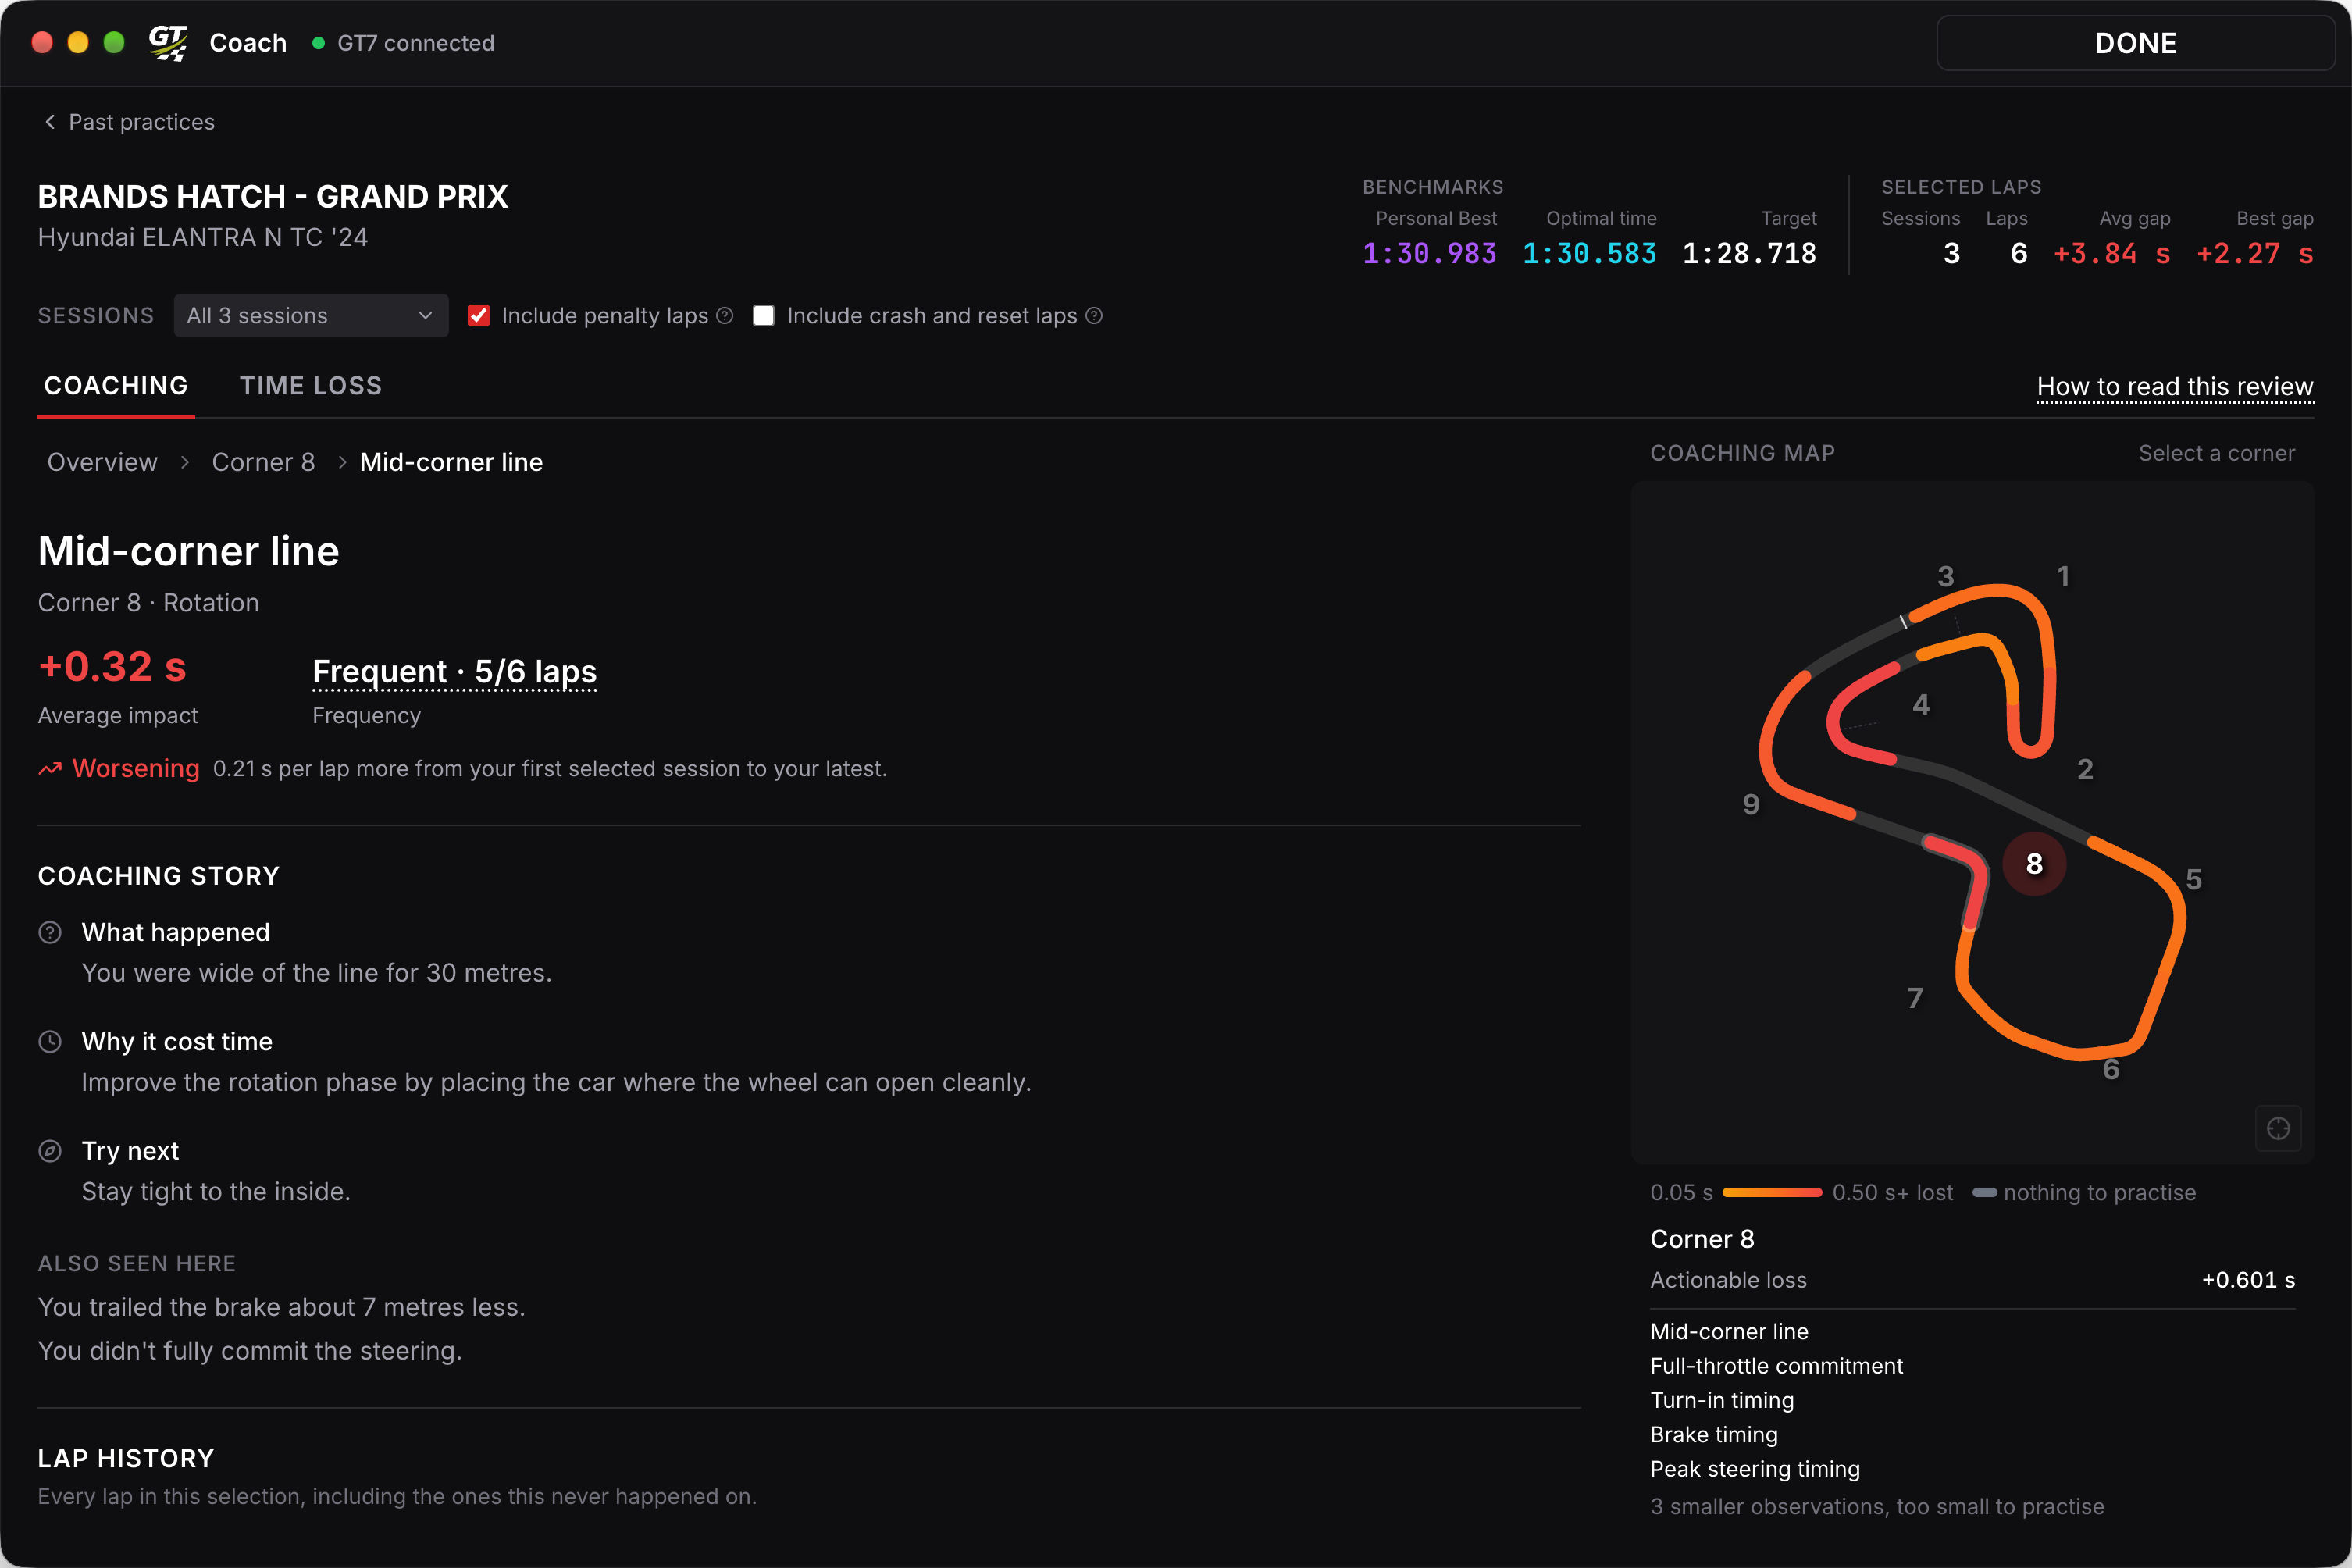Click breadcrumb chevron after Corner 8
Screen dimensions: 2352x1568
(342, 462)
